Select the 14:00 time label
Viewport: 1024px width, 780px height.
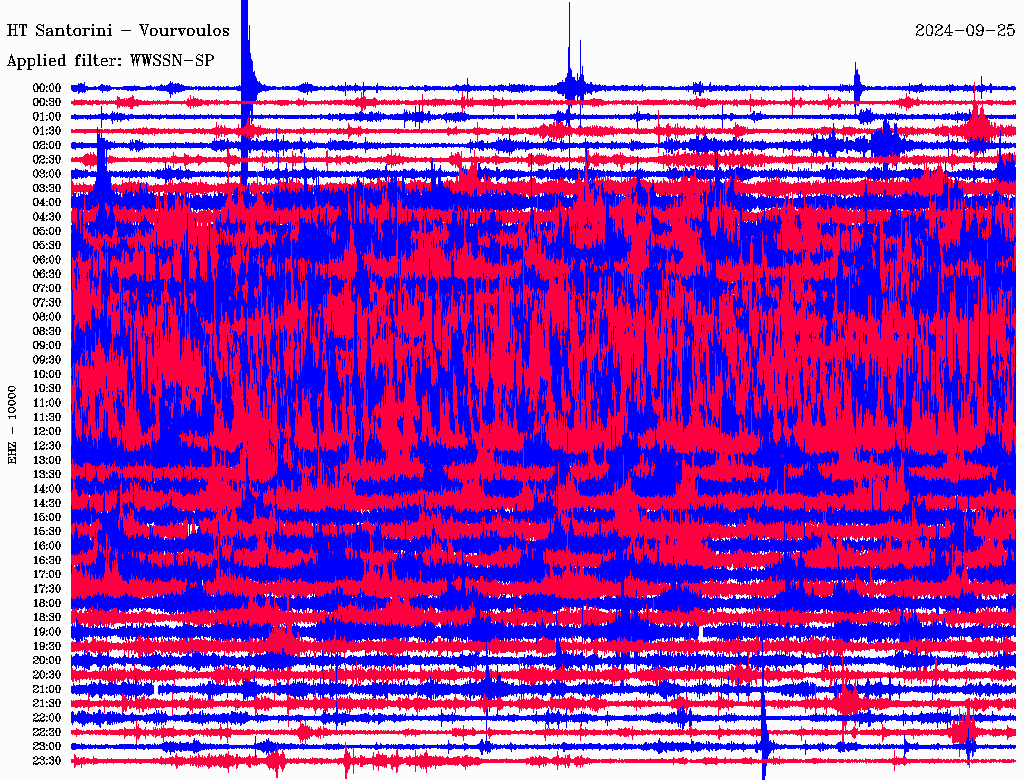pos(47,489)
